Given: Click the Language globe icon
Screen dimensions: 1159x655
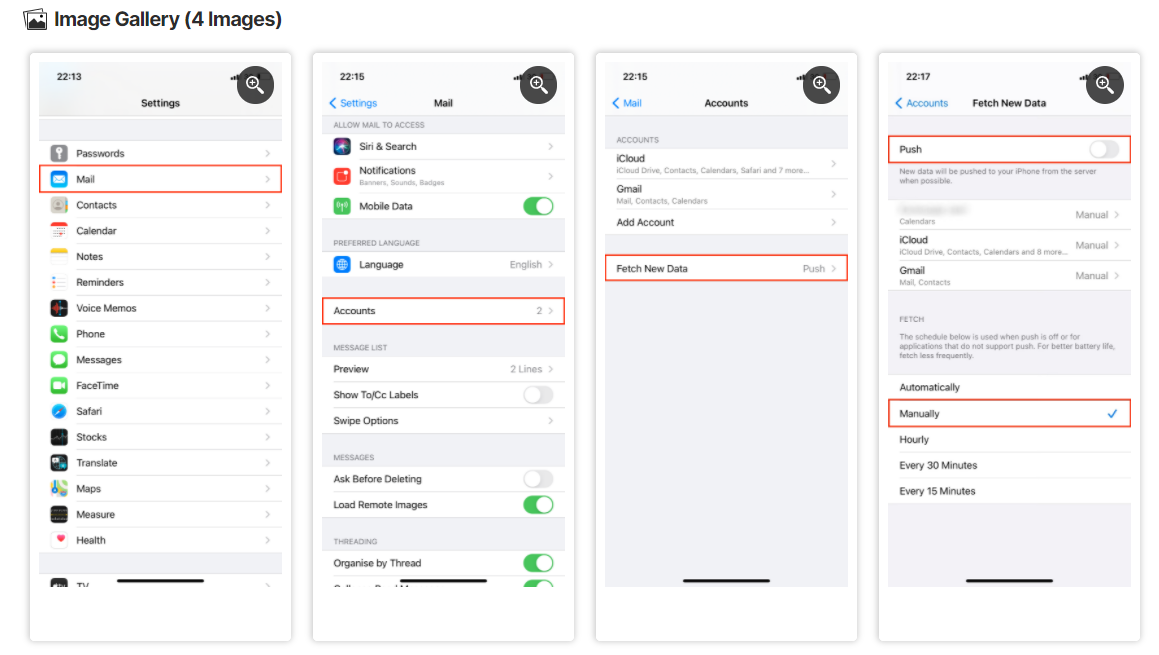Looking at the screenshot, I should click(x=342, y=265).
